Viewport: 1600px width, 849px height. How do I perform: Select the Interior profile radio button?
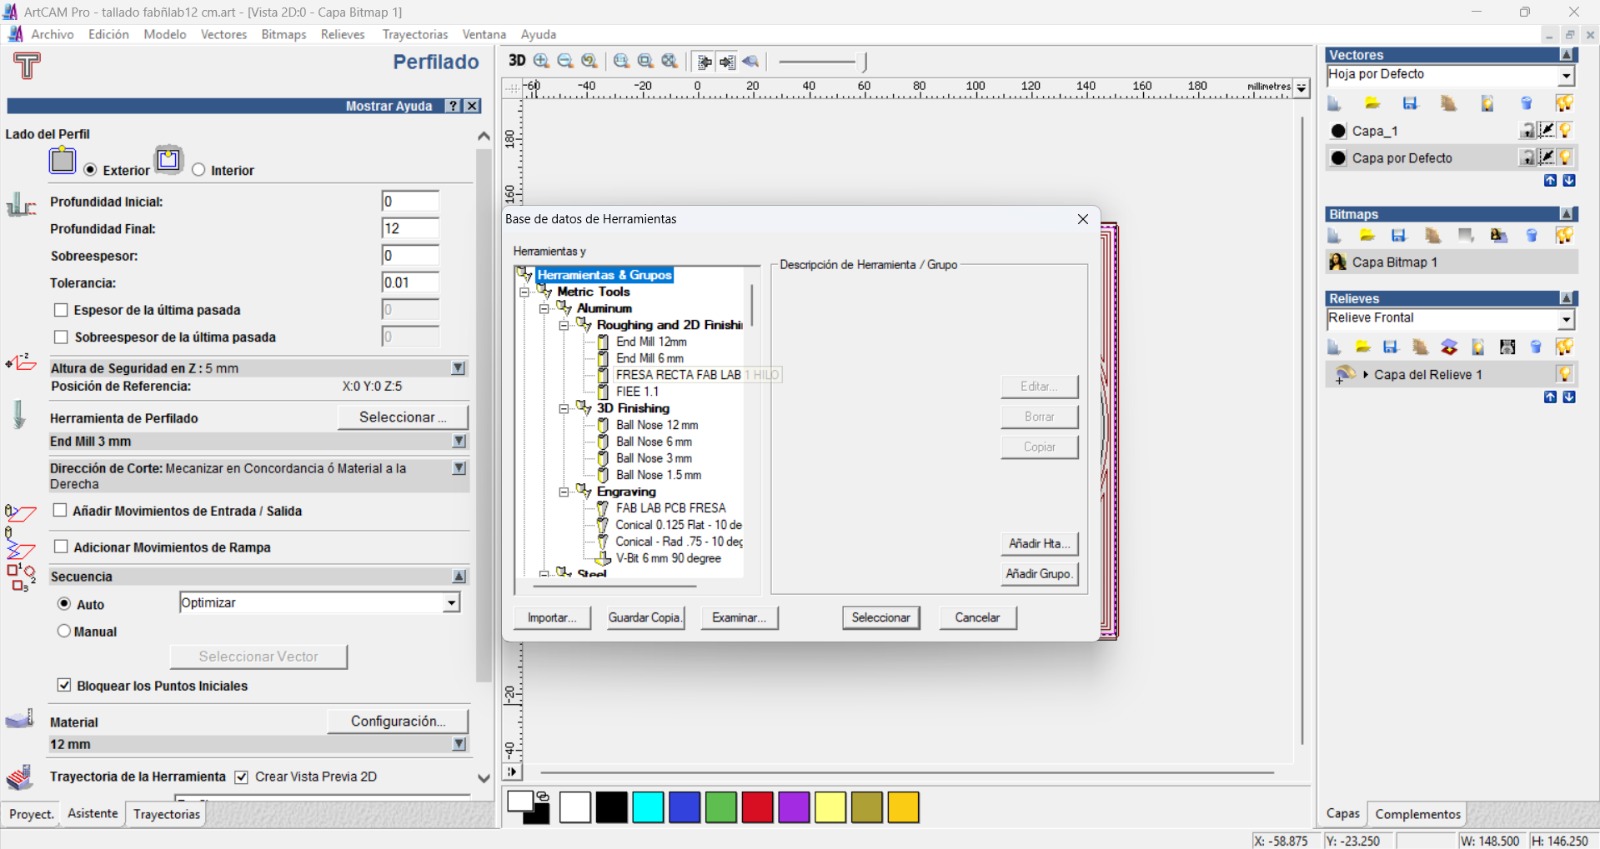click(x=199, y=170)
